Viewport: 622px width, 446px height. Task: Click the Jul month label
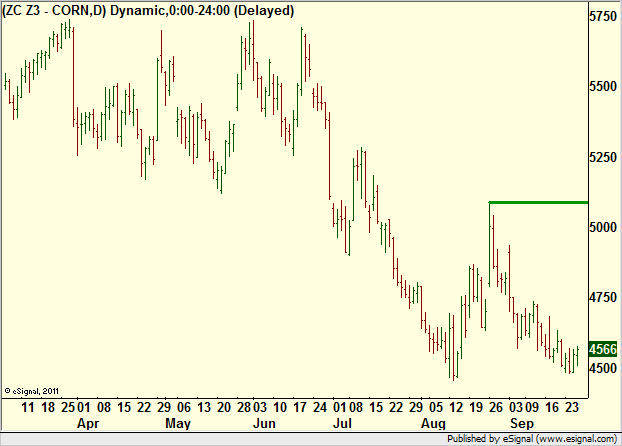342,423
